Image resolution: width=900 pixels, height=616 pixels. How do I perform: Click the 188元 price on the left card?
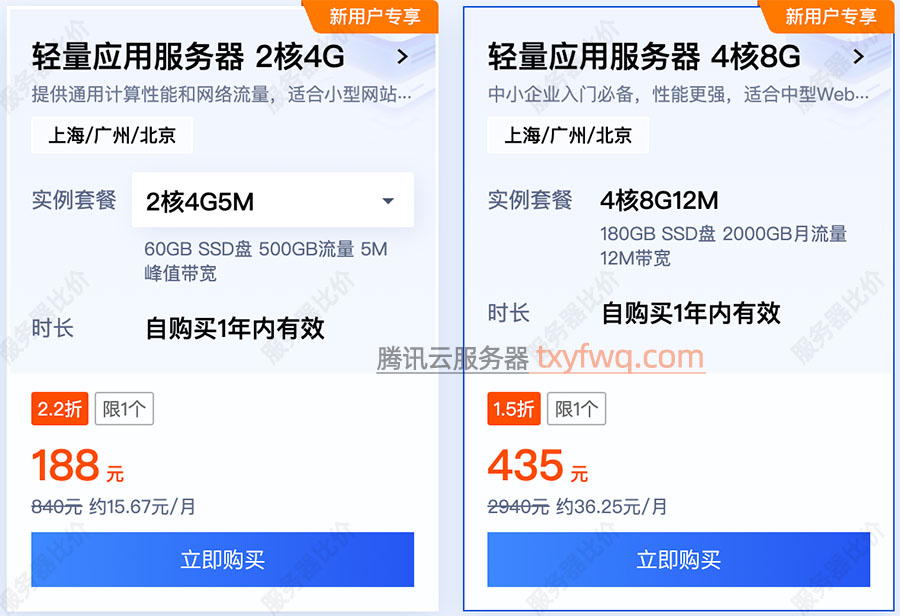77,466
